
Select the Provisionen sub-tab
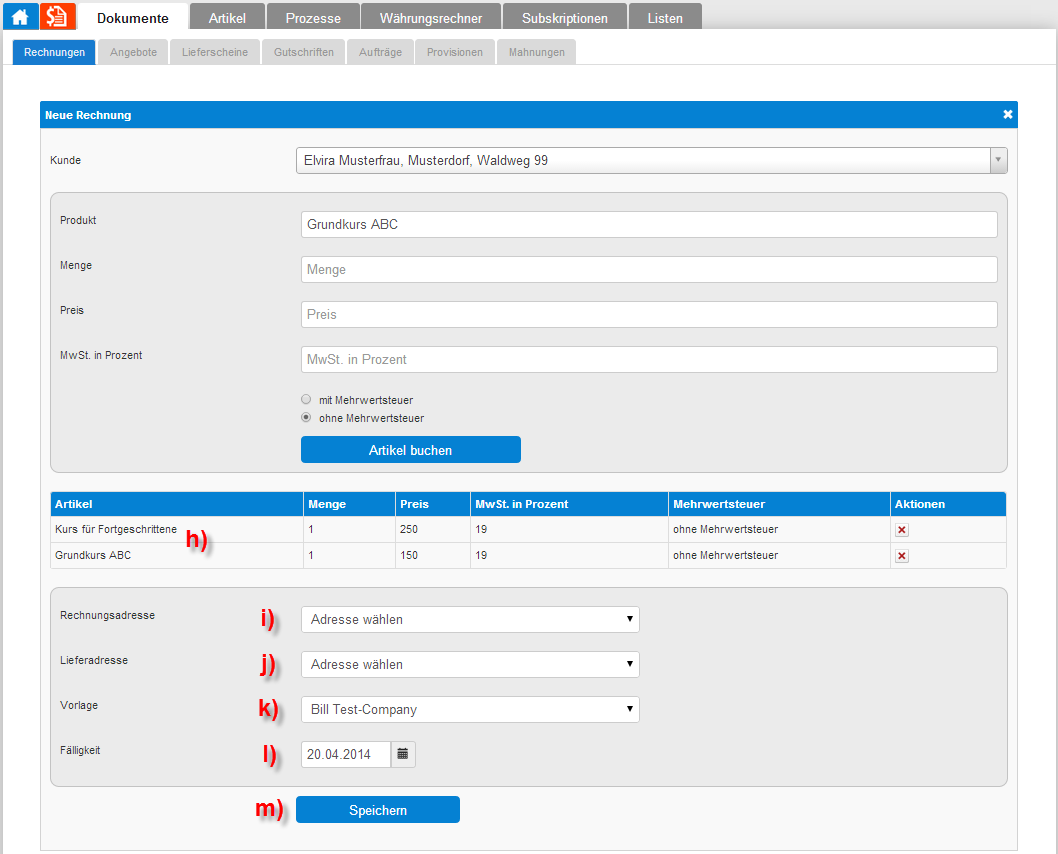pos(455,52)
